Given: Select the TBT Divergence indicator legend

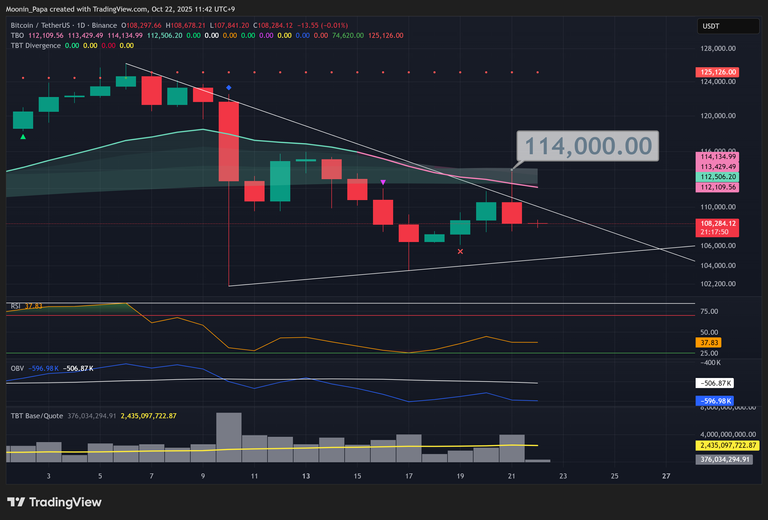Looking at the screenshot, I should coord(36,45).
